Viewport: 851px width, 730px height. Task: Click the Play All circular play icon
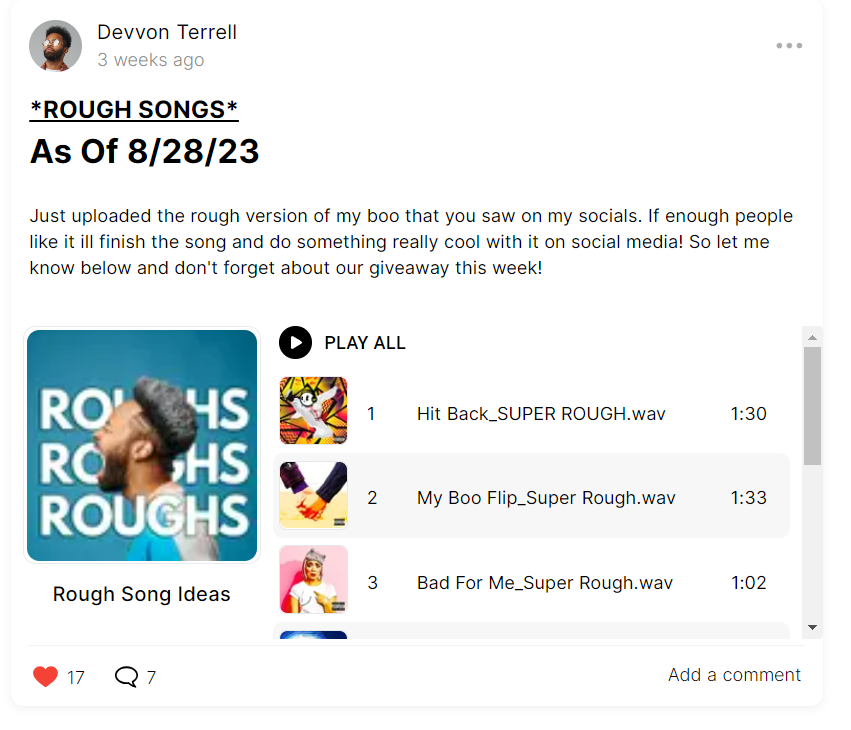(x=295, y=343)
